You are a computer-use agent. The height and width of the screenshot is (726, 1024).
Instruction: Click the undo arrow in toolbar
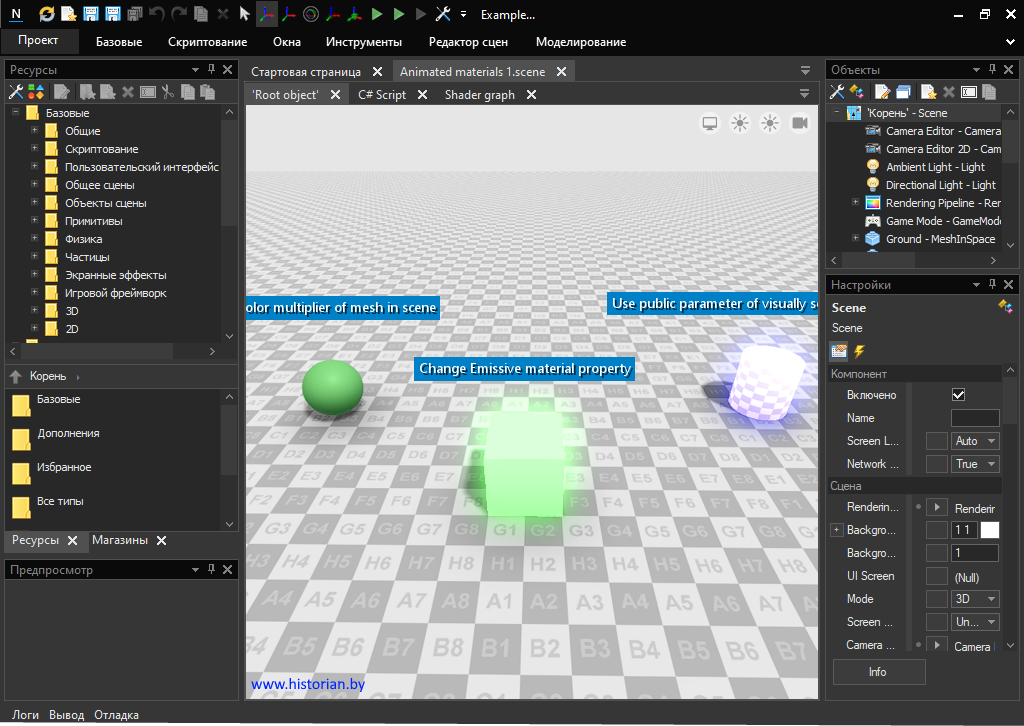[x=156, y=14]
